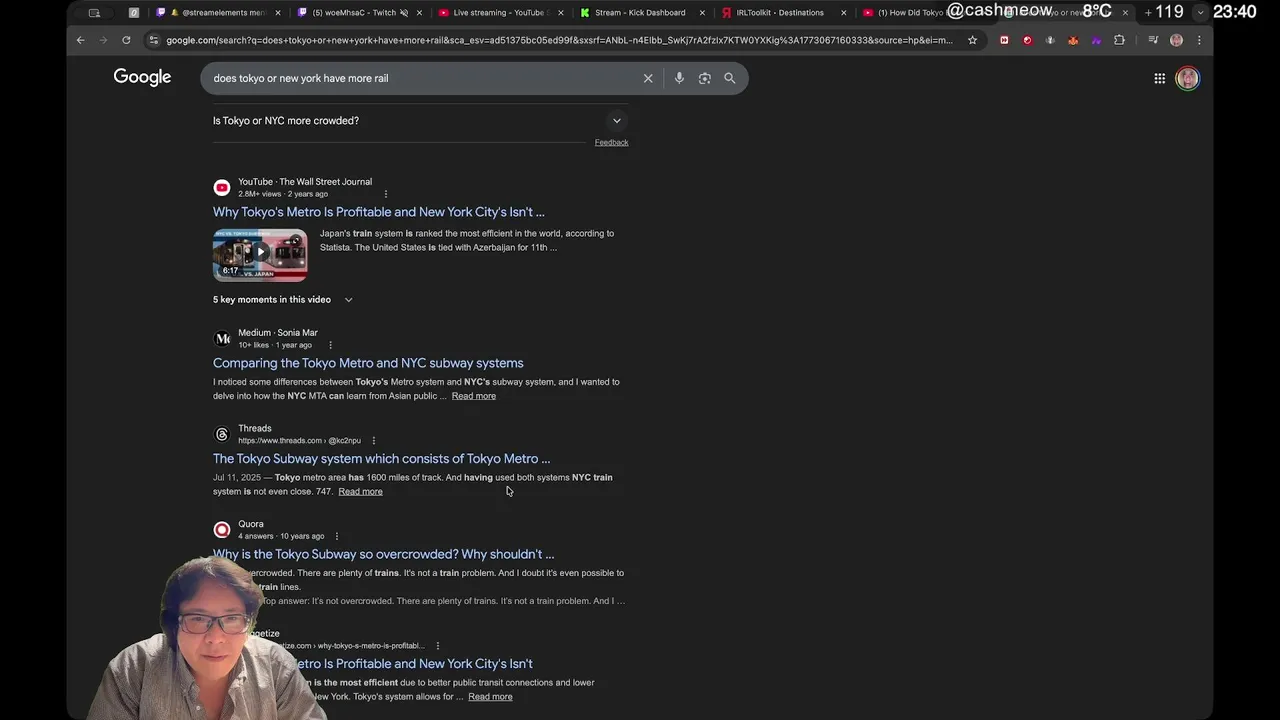Switch to the woeMhsaC Twitch tab
The image size is (1280, 720).
coord(360,13)
